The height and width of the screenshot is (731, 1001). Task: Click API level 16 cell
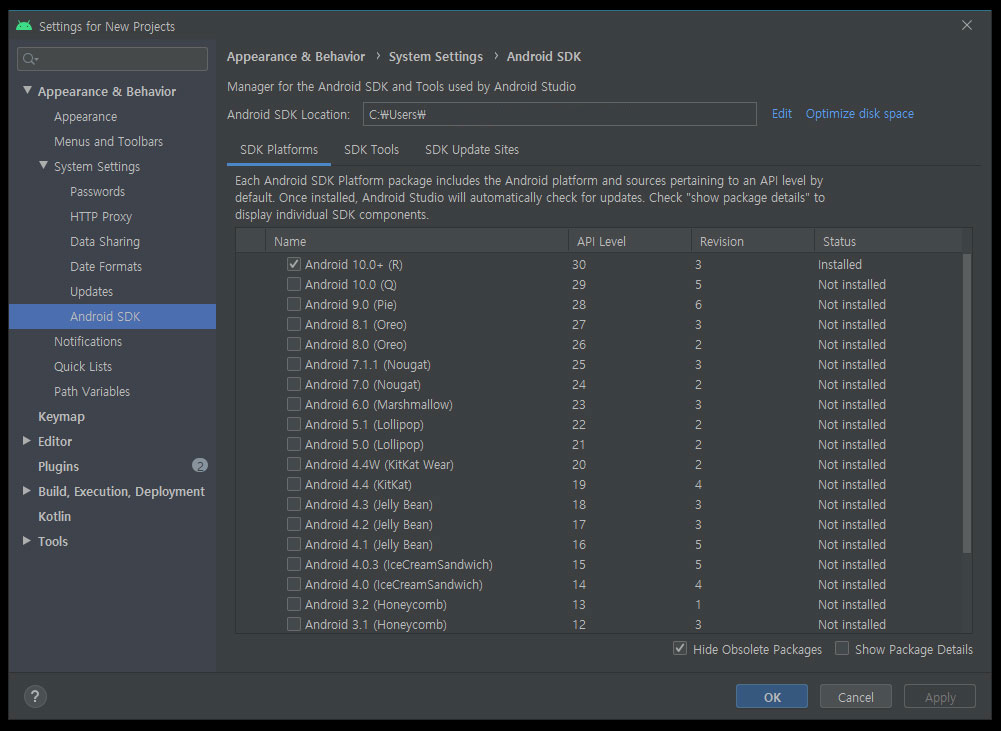pos(578,544)
